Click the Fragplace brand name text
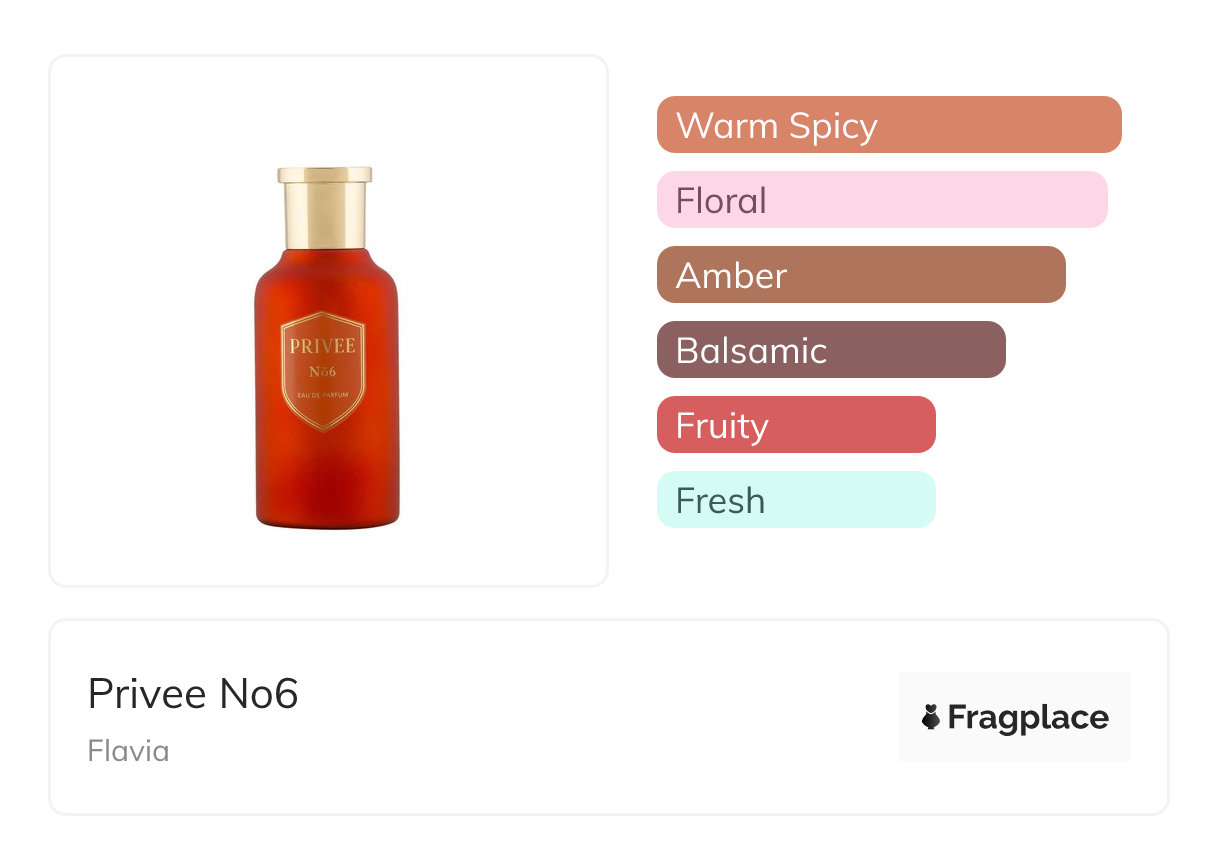 coord(1028,717)
